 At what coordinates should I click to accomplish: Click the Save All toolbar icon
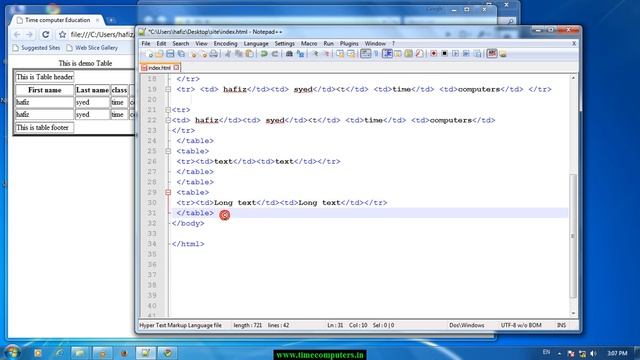[x=181, y=54]
